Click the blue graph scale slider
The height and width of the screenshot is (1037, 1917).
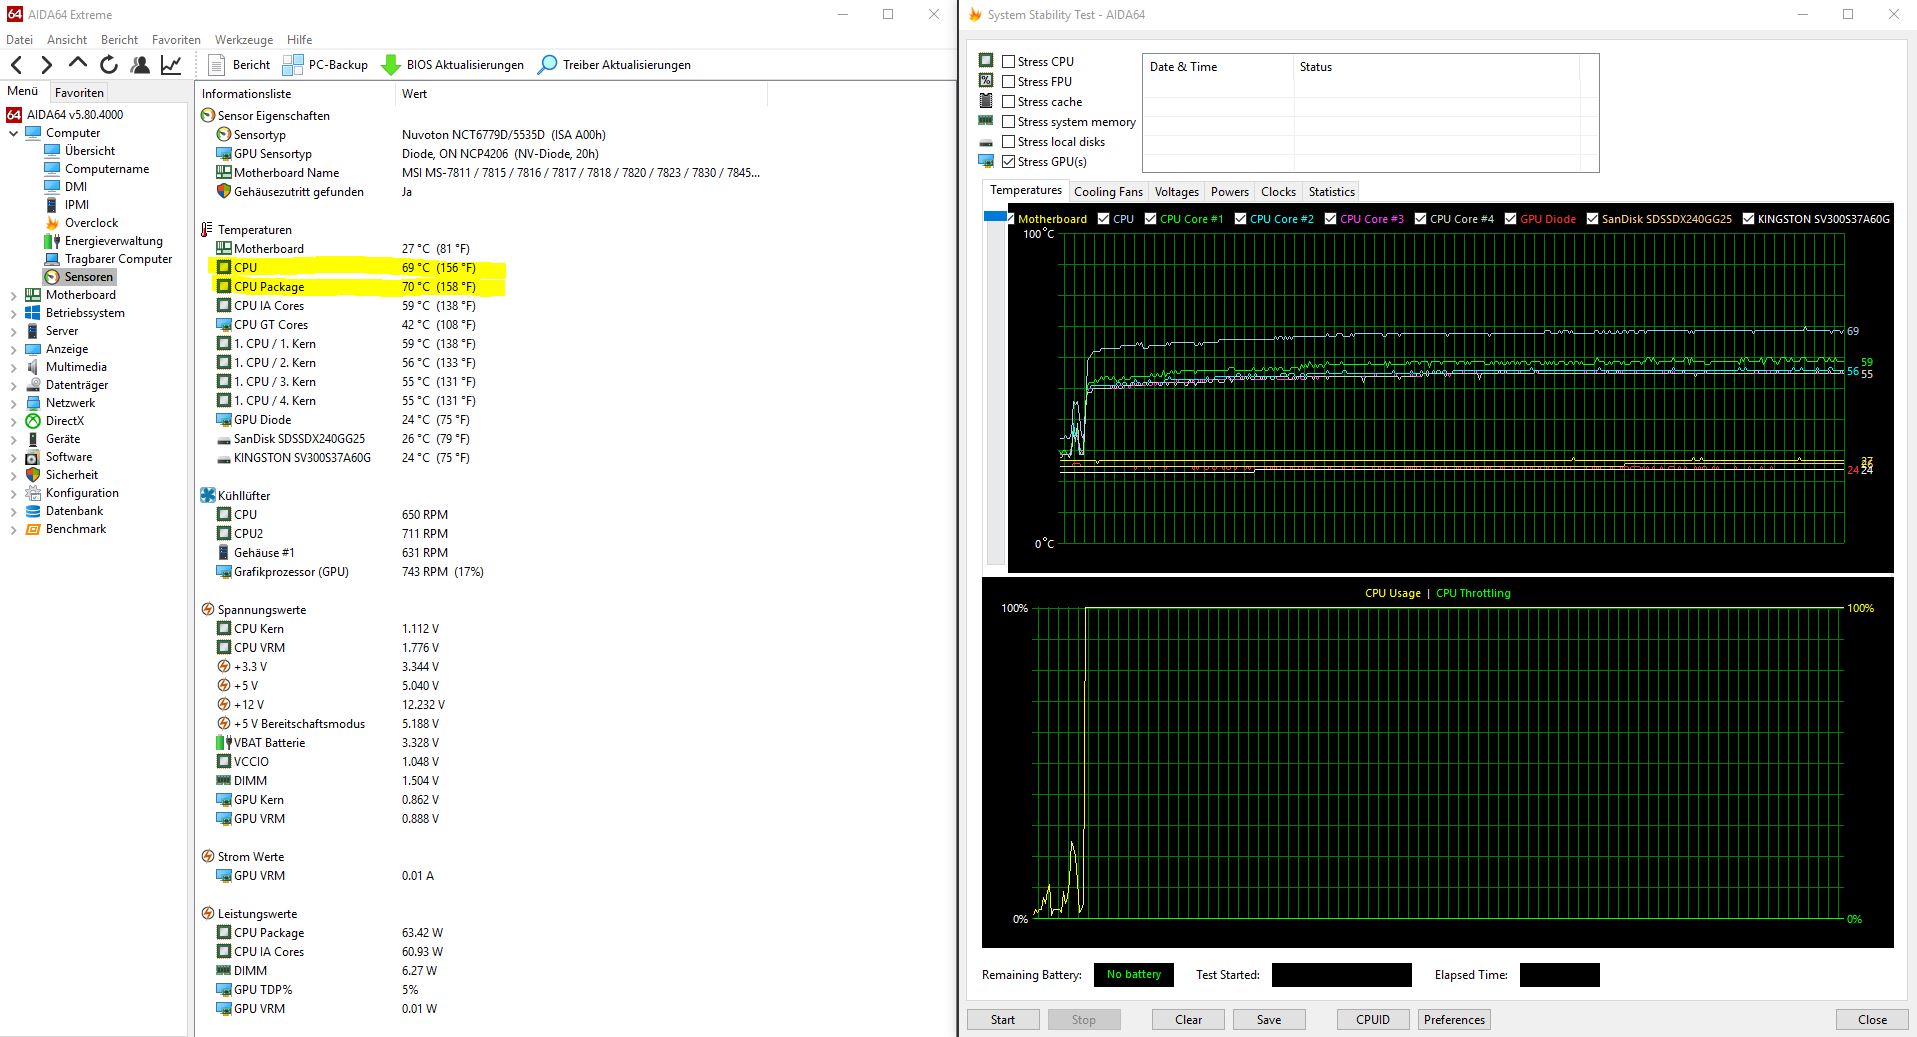(995, 216)
